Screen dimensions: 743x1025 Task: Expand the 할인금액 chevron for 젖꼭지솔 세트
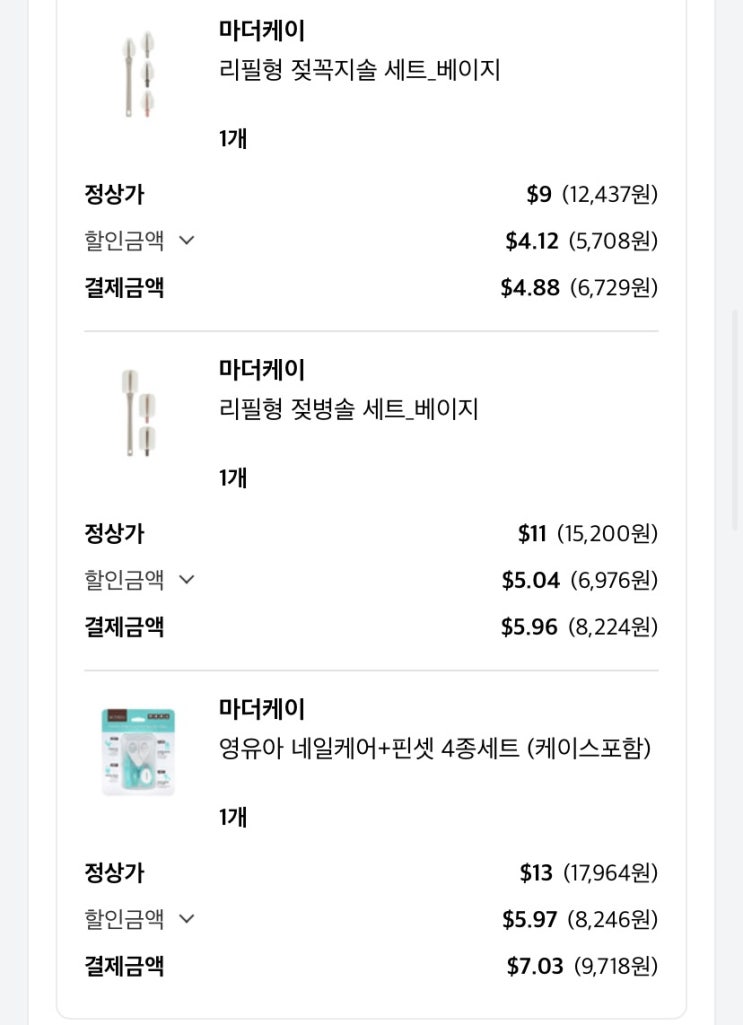pyautogui.click(x=186, y=241)
